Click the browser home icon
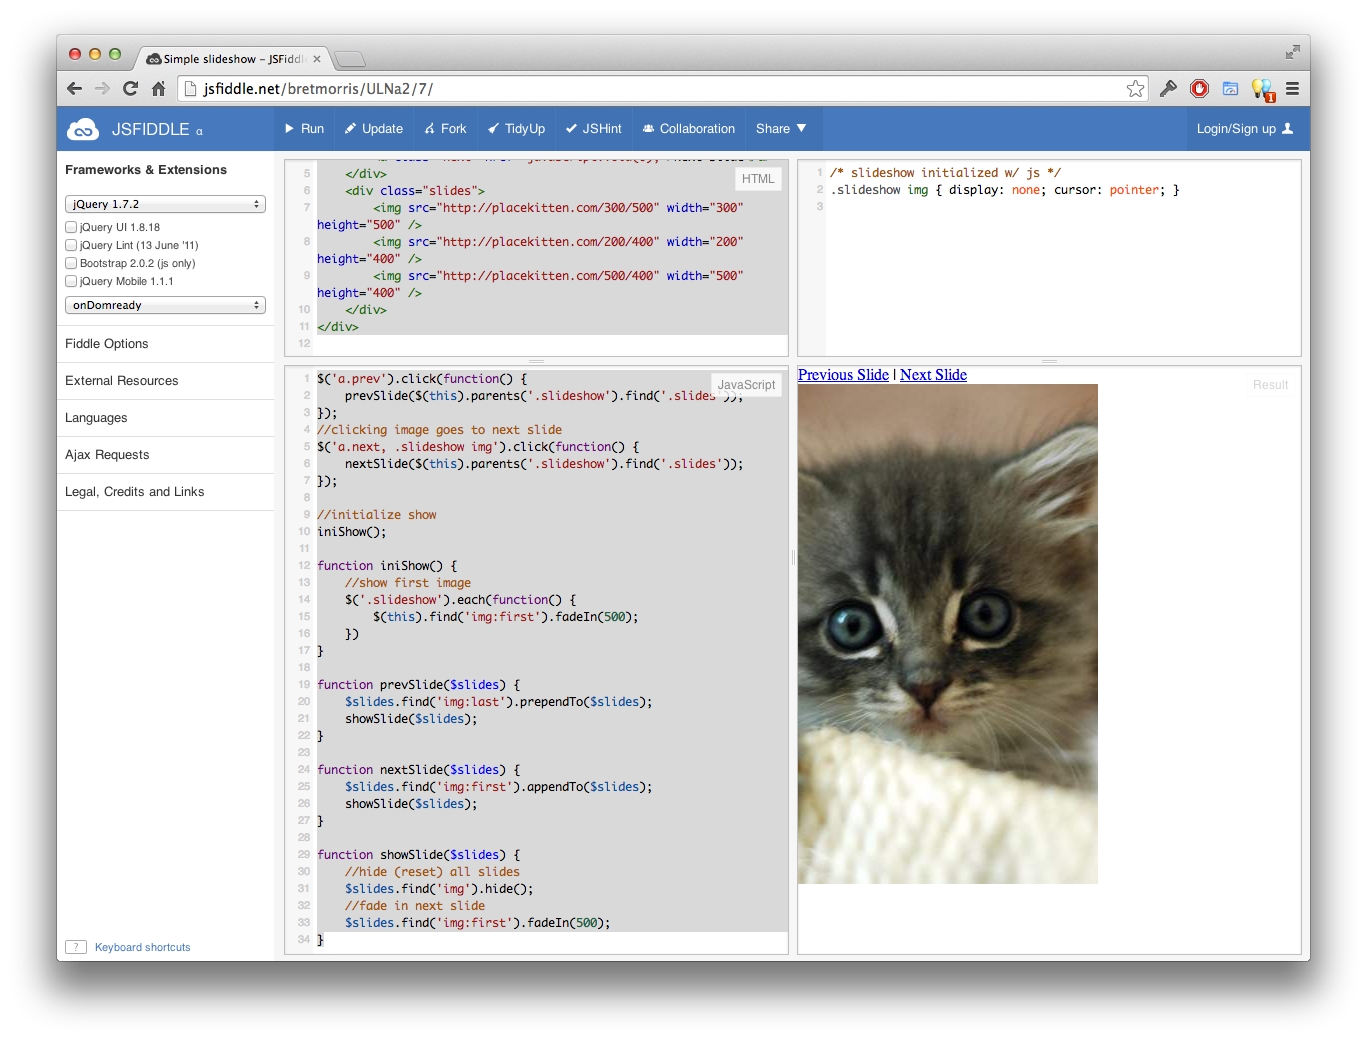The image size is (1367, 1040). tap(158, 89)
